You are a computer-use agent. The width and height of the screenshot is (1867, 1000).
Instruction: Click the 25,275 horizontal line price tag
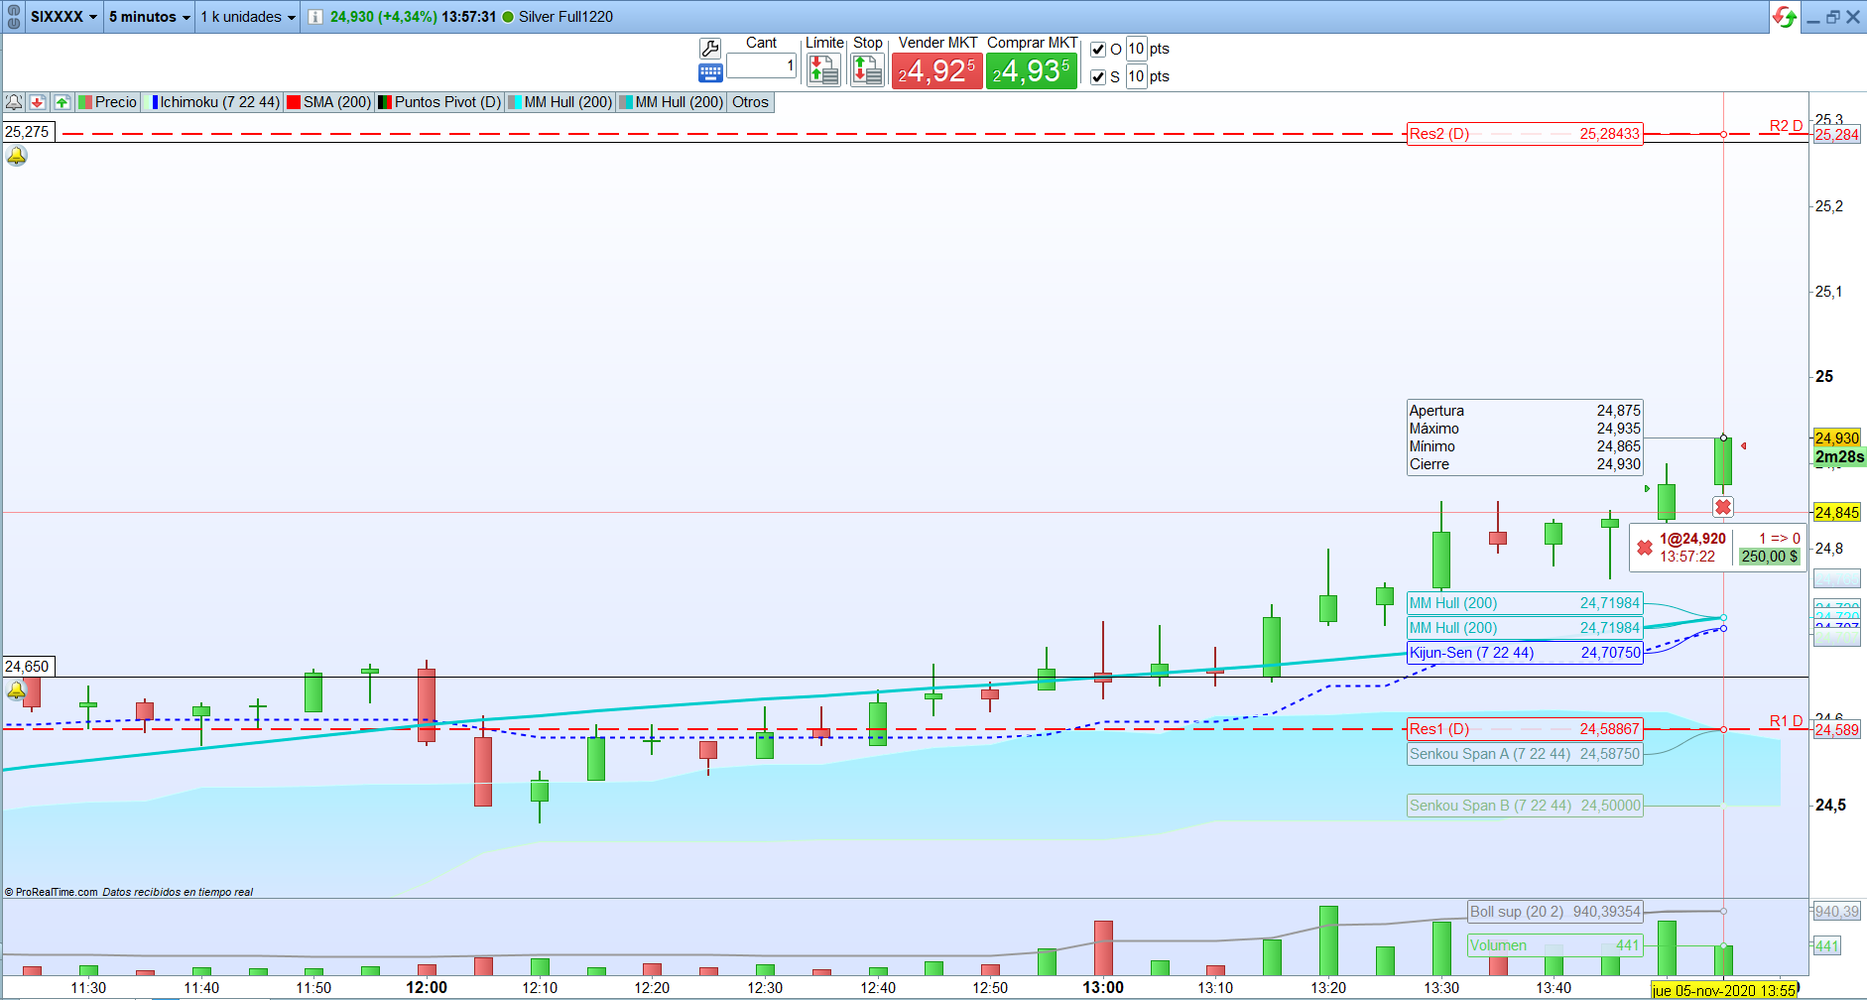coord(28,132)
